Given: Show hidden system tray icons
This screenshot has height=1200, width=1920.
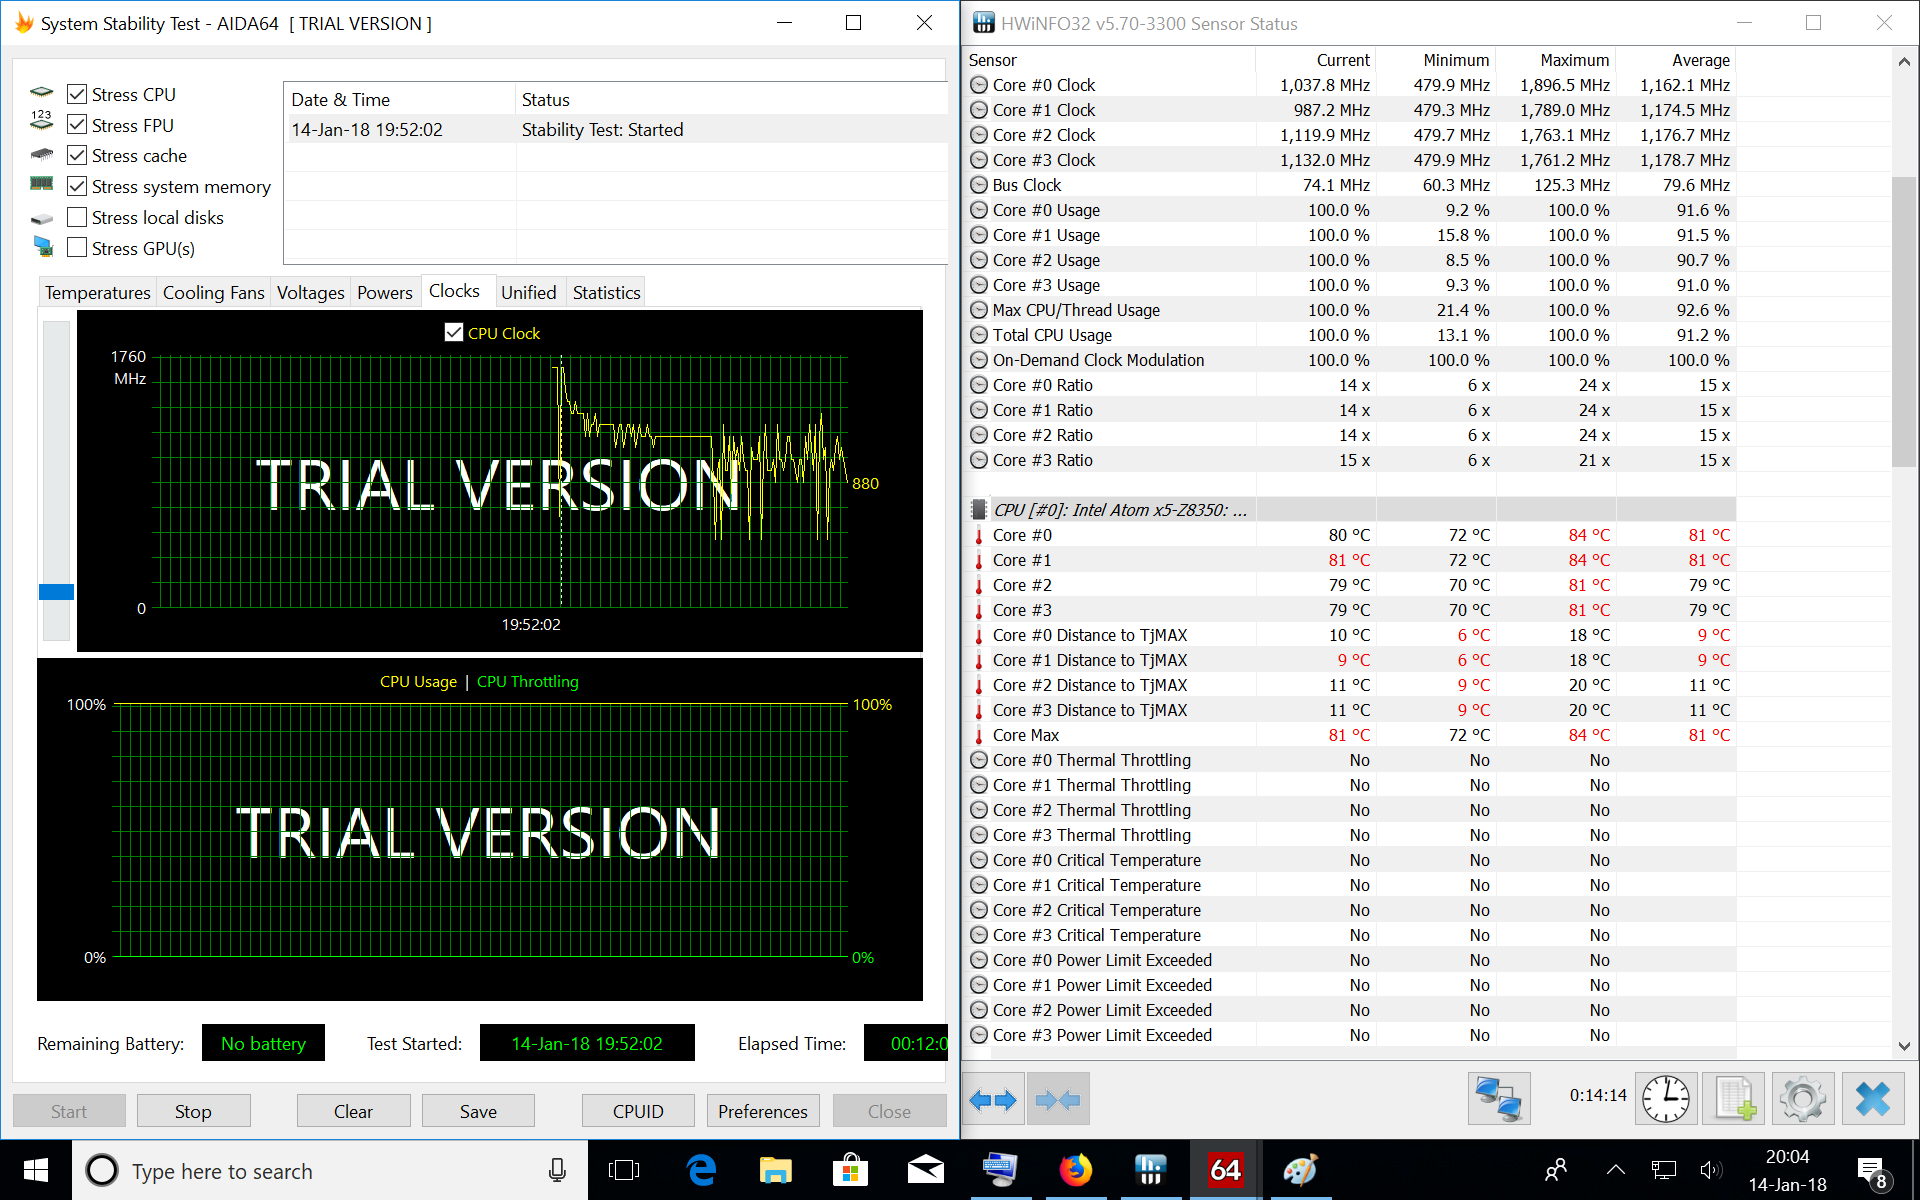Looking at the screenshot, I should click(1615, 1170).
